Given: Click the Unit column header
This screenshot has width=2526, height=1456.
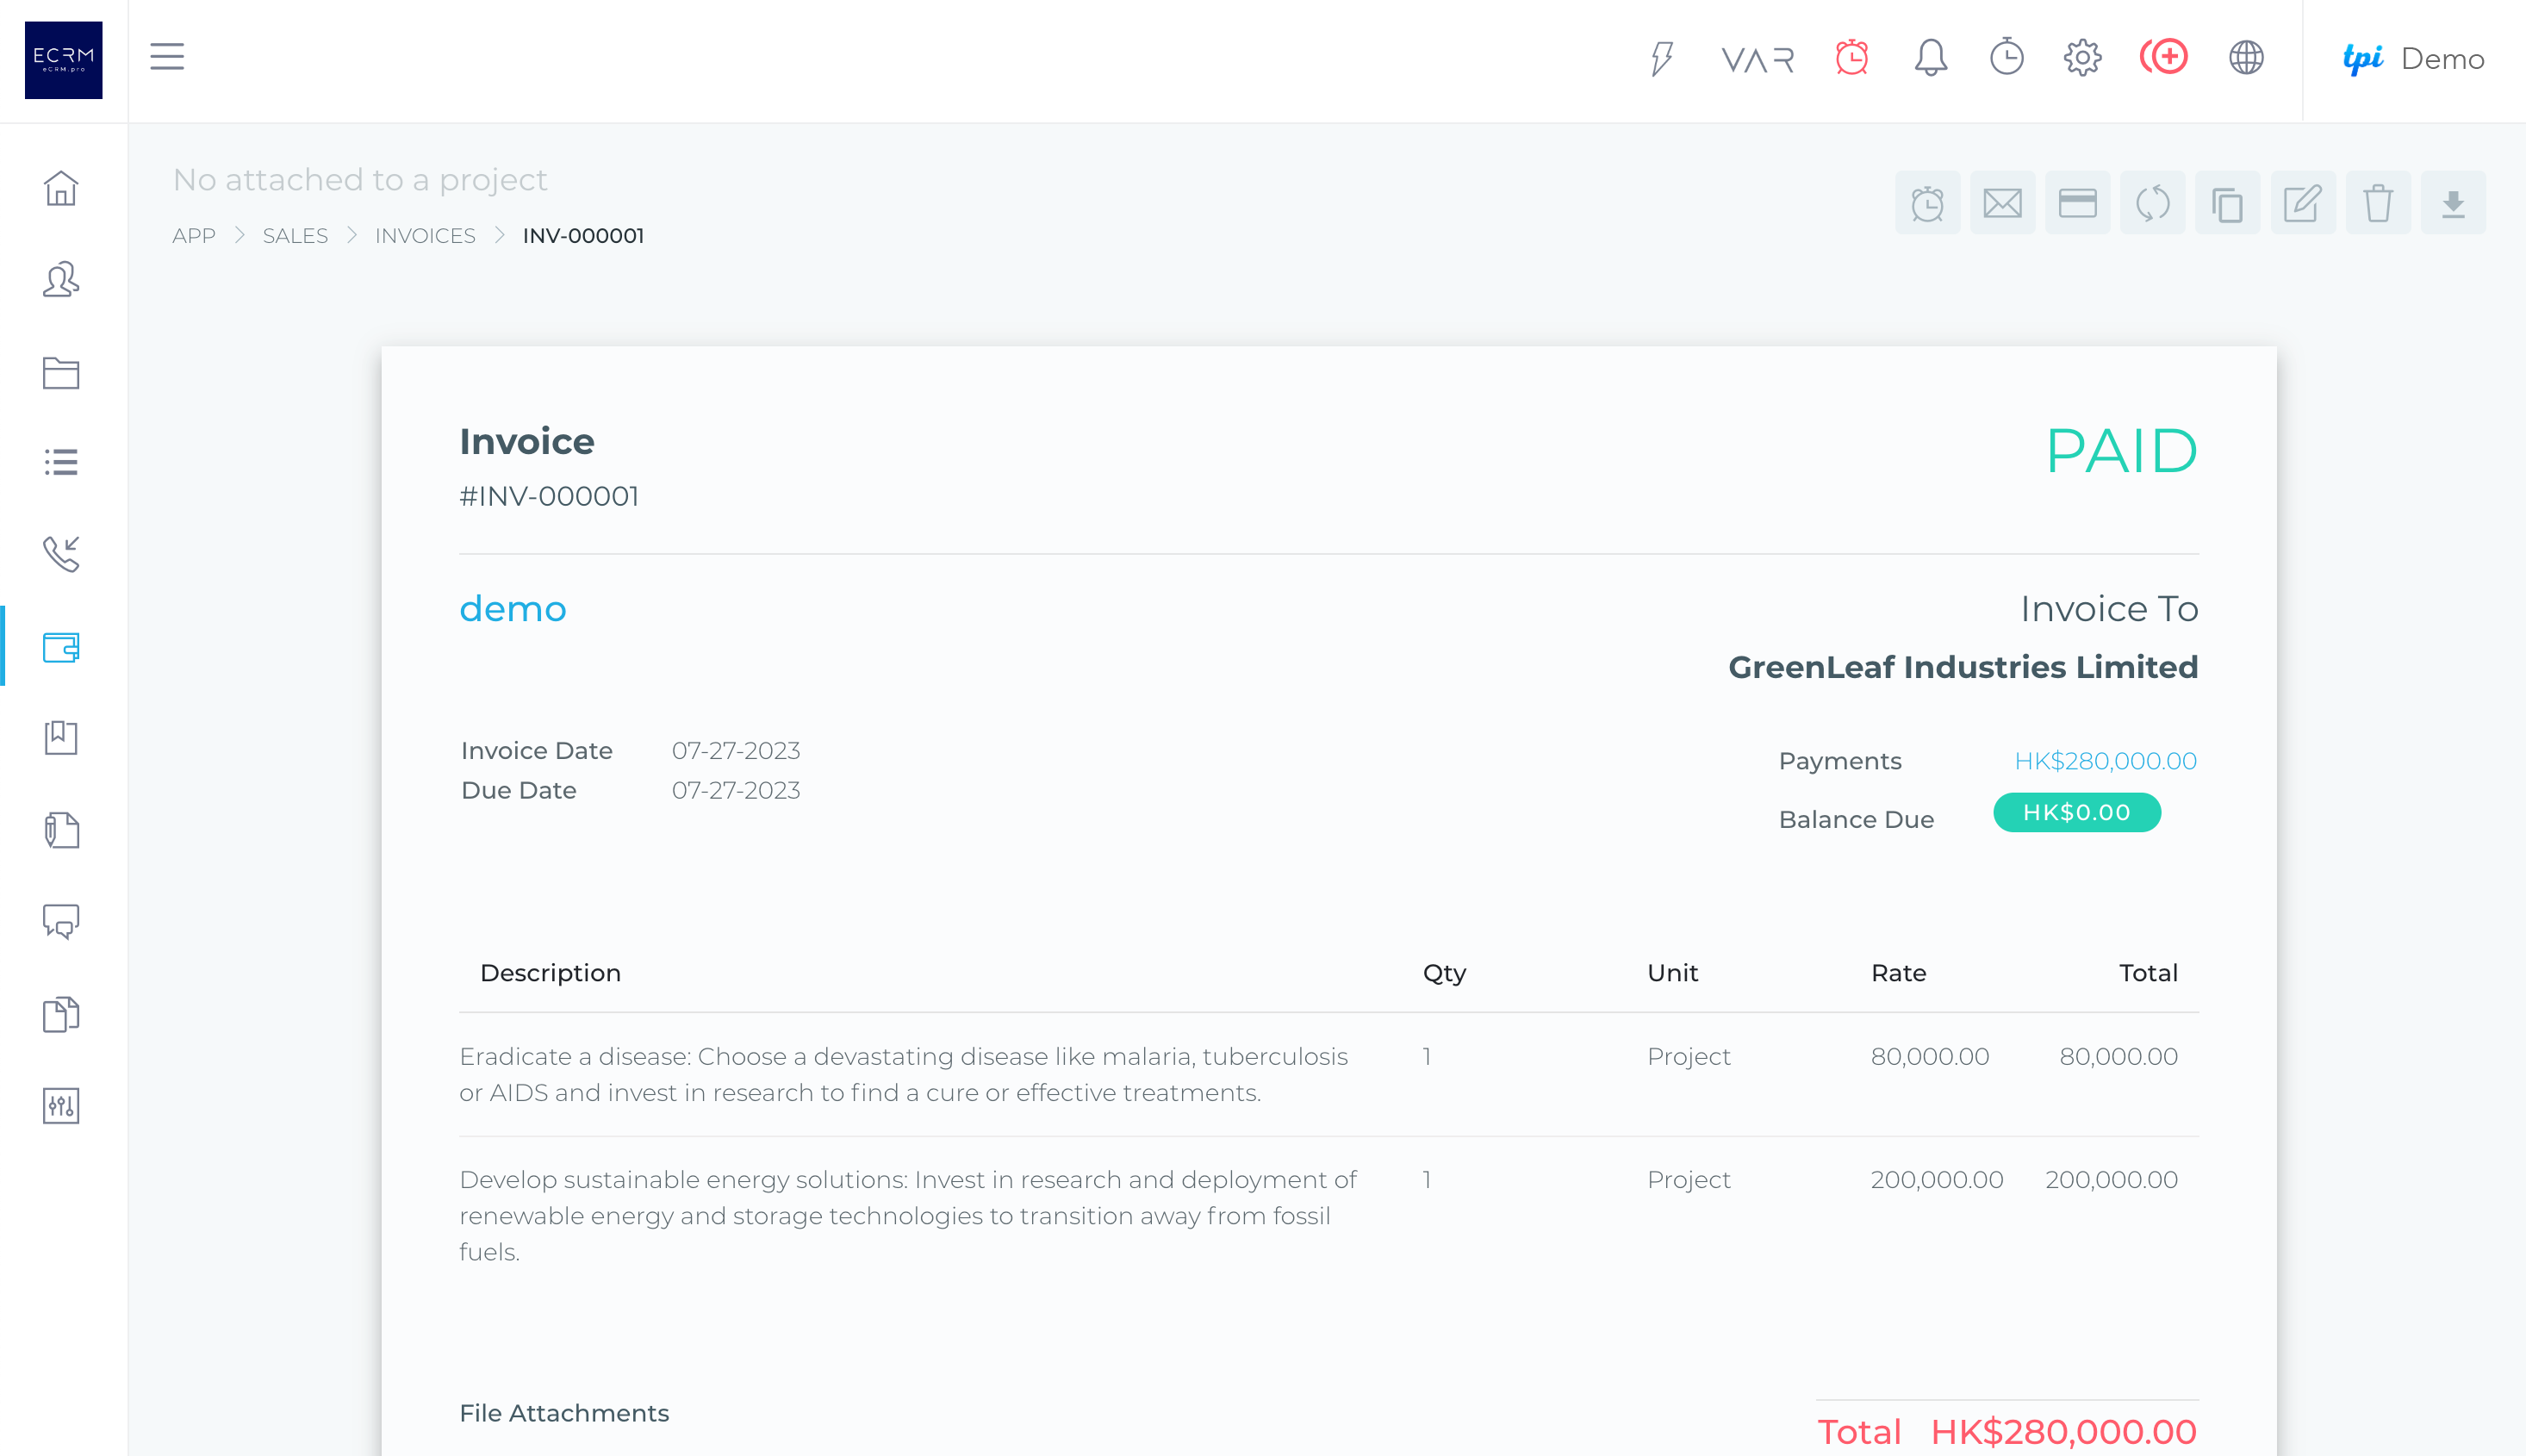Looking at the screenshot, I should (1672, 973).
